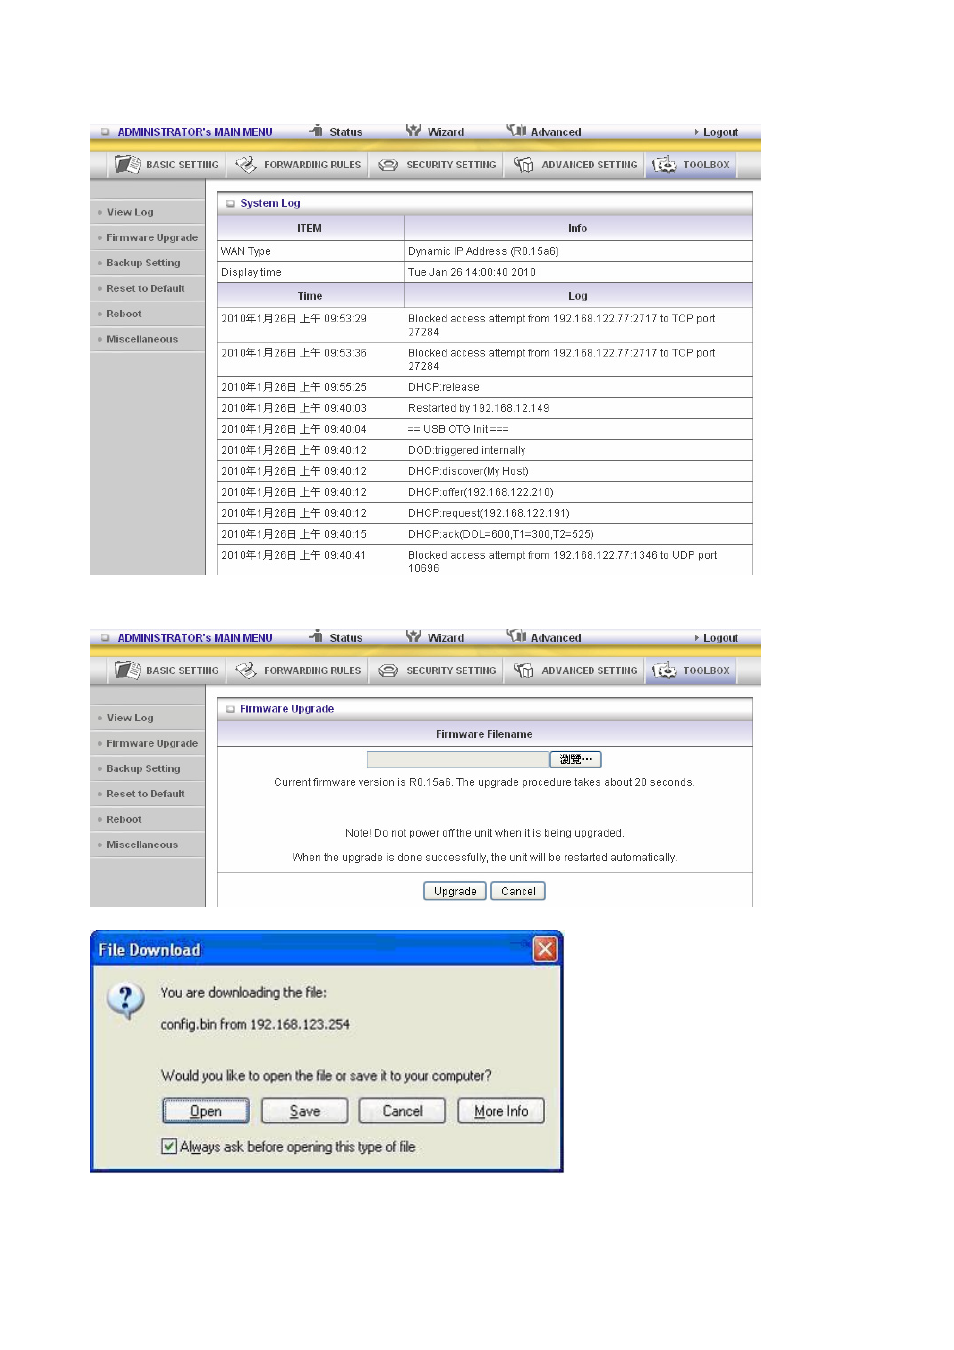This screenshot has height=1350, width=954.
Task: Click the 'ADMINISTRATOR's MAIN MENU' title in Firmware Upgrade panel
Action: coord(195,638)
